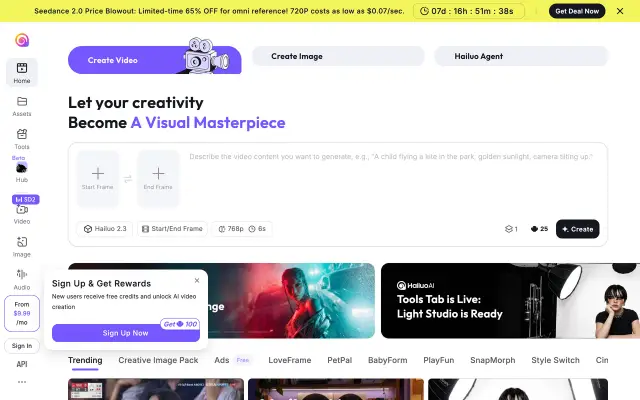Click the Get 100 credits badge

coord(180,324)
